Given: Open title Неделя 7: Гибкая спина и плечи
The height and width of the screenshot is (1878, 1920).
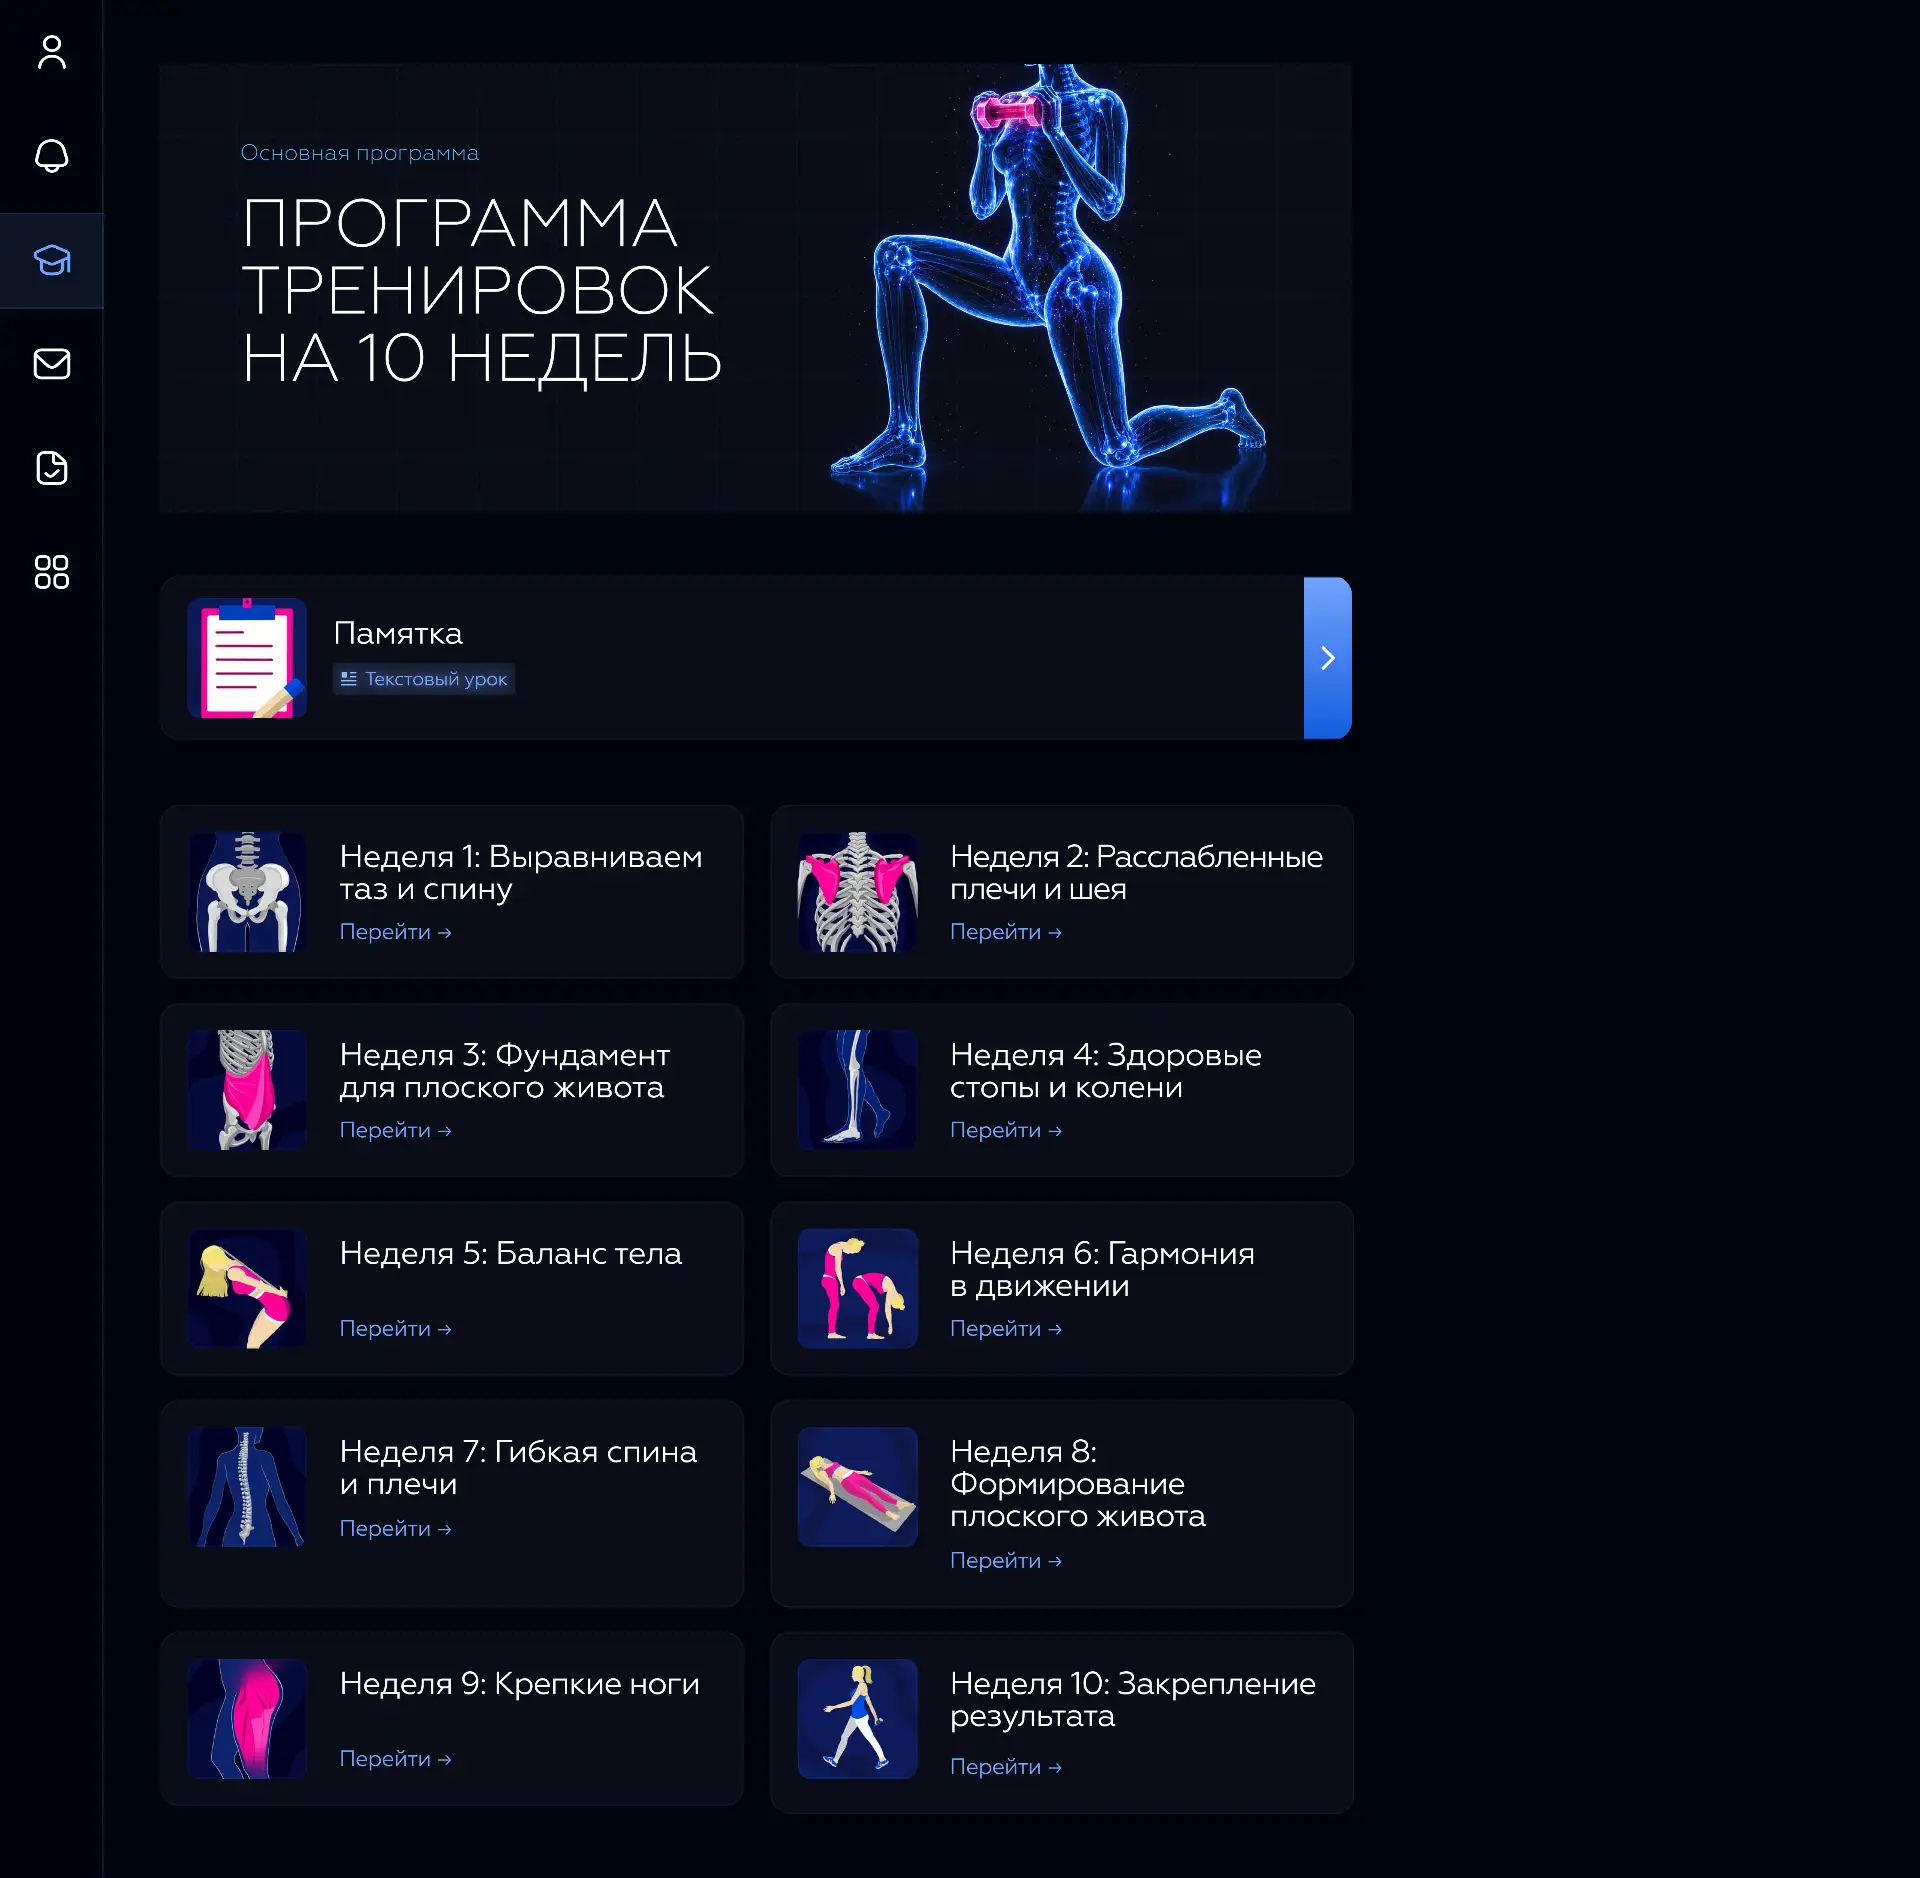Looking at the screenshot, I should click(x=518, y=1468).
